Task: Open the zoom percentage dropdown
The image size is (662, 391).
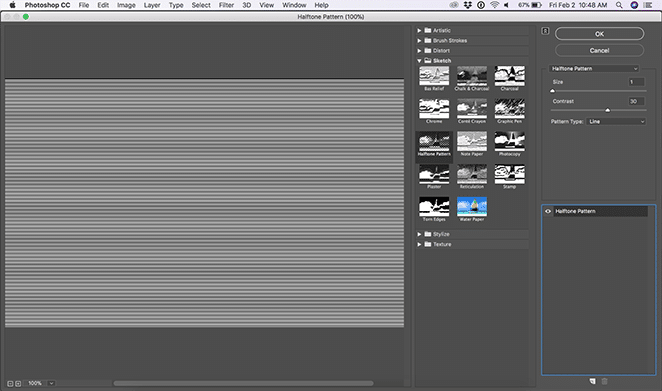Action: pos(51,383)
